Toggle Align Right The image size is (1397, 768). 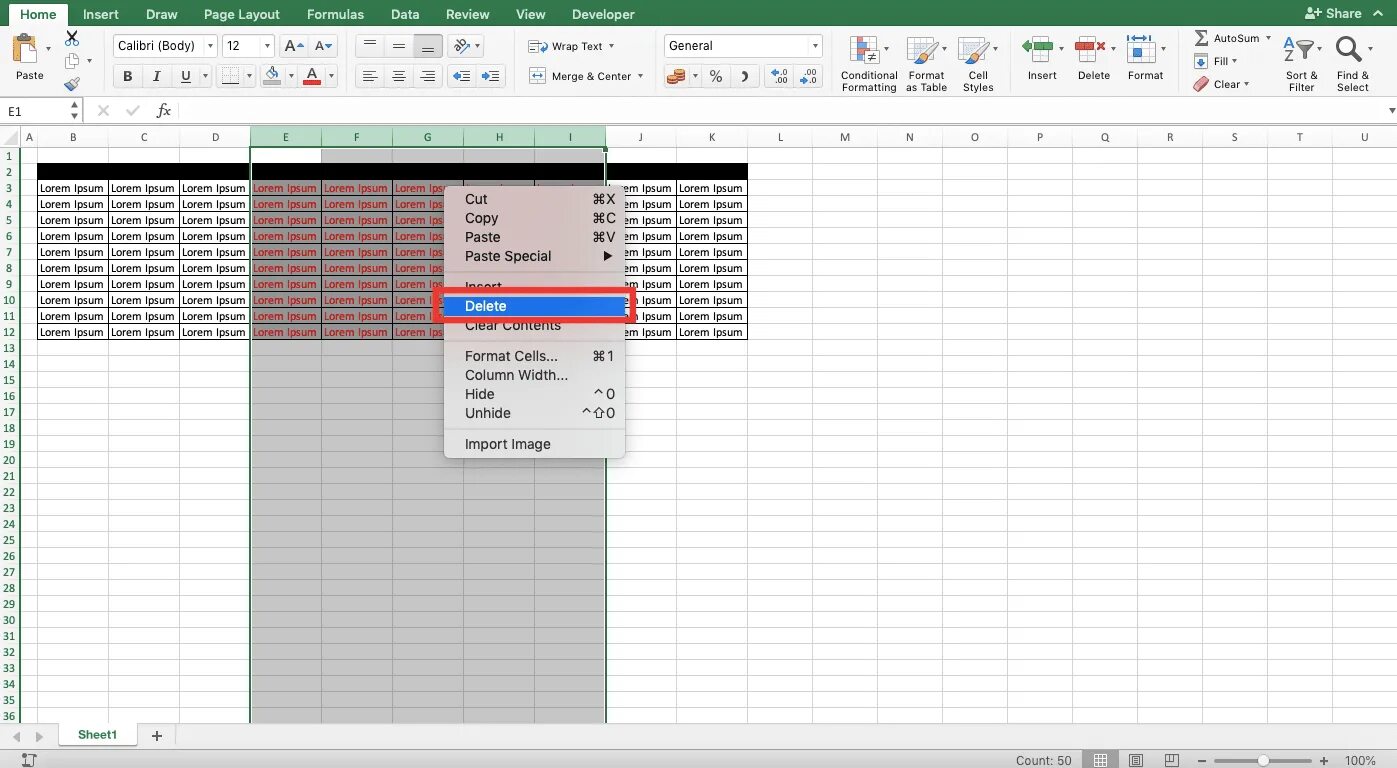[x=428, y=76]
